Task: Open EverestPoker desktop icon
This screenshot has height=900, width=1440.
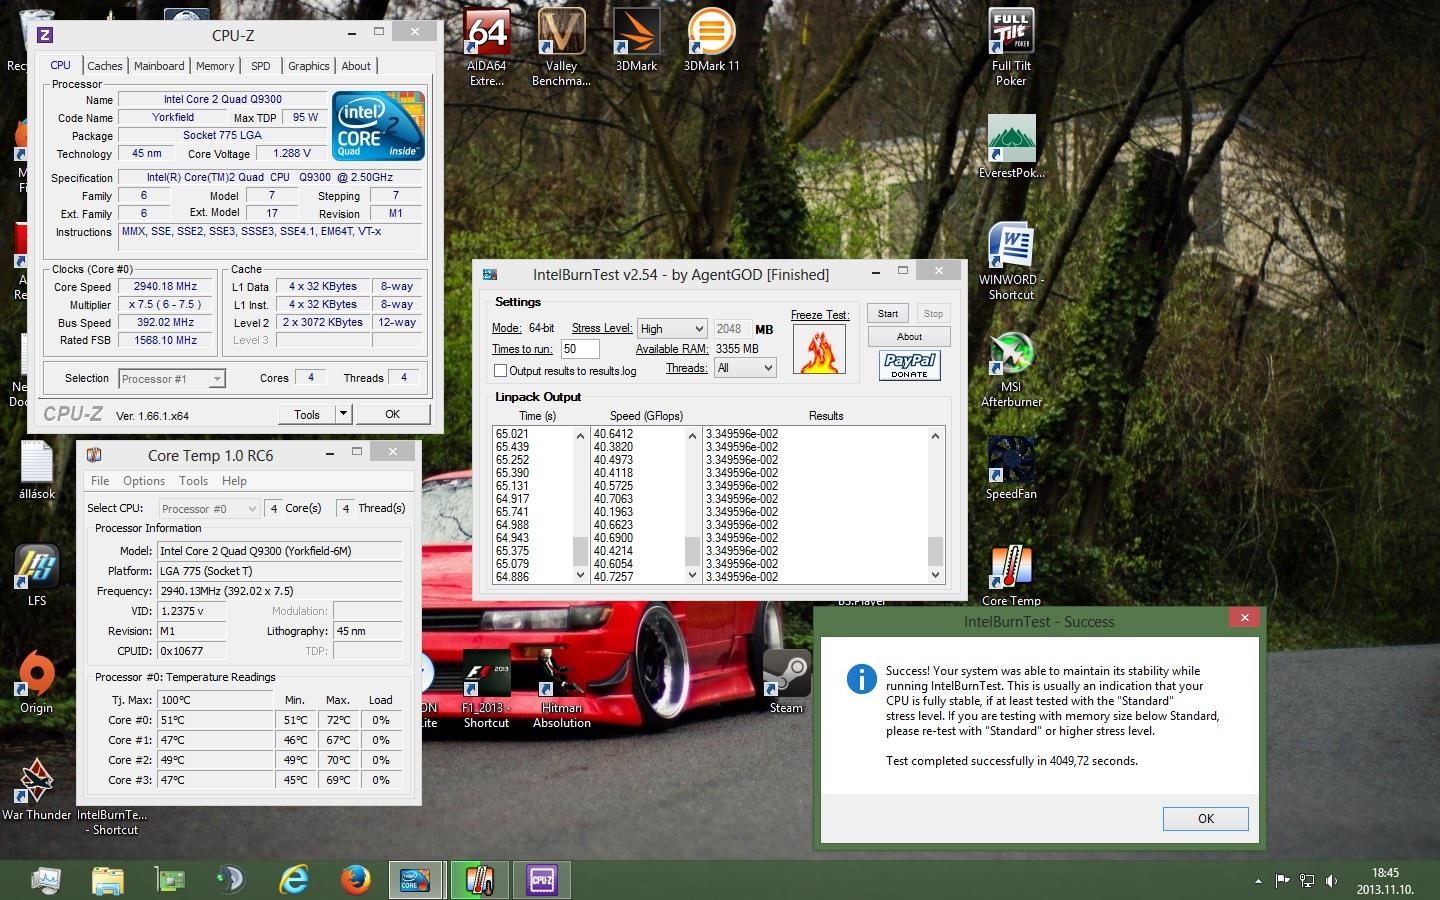Action: [1011, 146]
